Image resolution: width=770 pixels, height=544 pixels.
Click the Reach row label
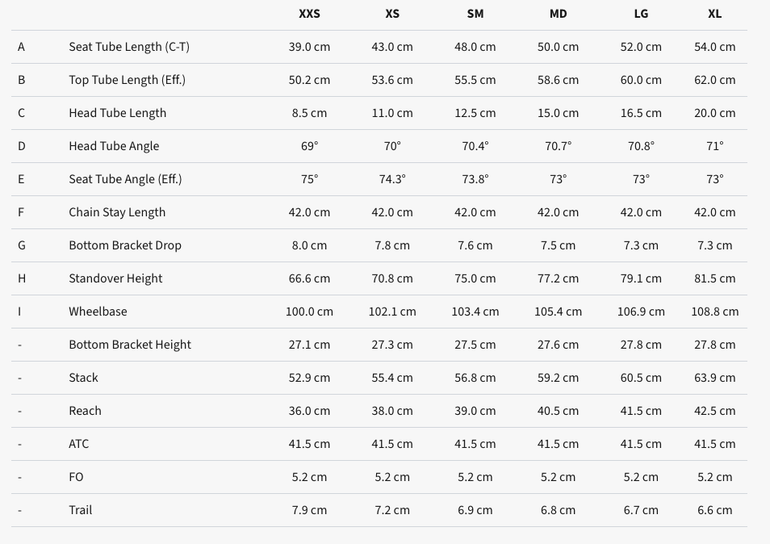85,410
